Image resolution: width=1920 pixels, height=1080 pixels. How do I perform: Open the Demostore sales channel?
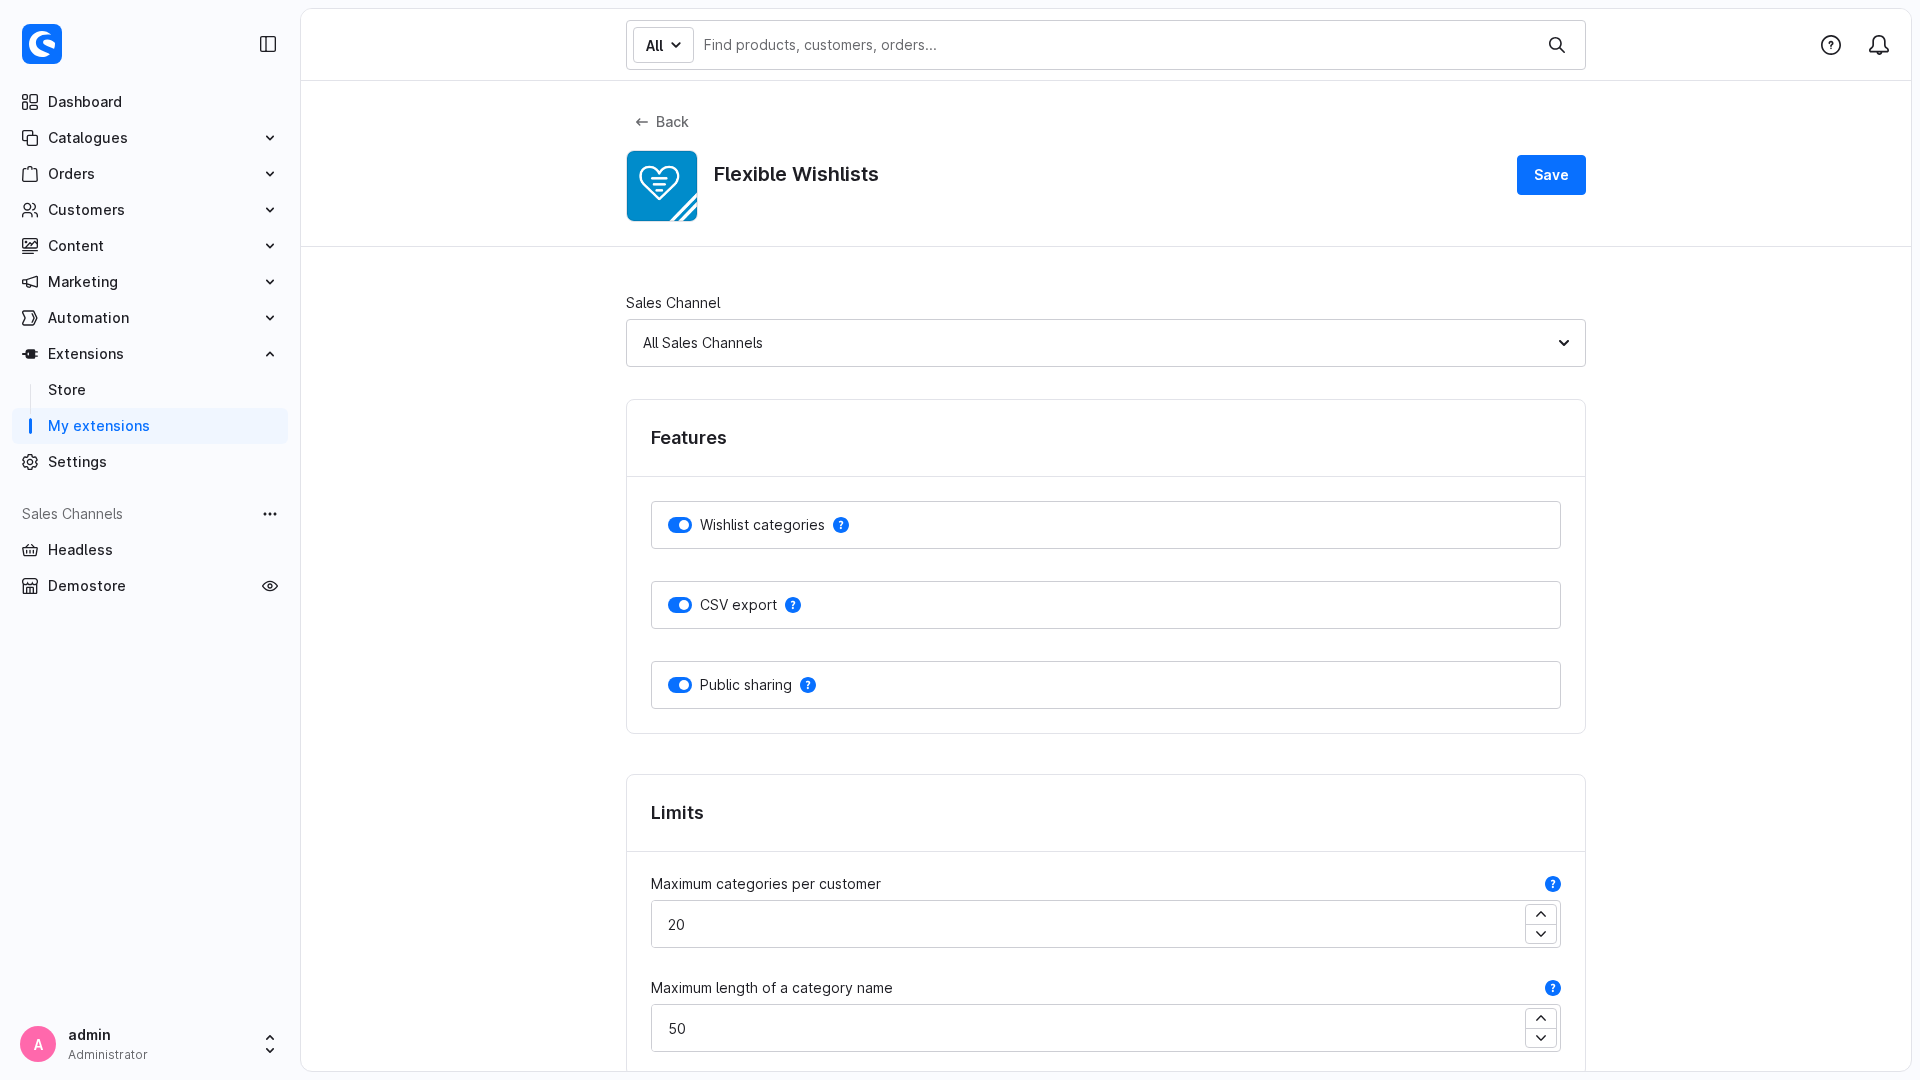pyautogui.click(x=87, y=586)
